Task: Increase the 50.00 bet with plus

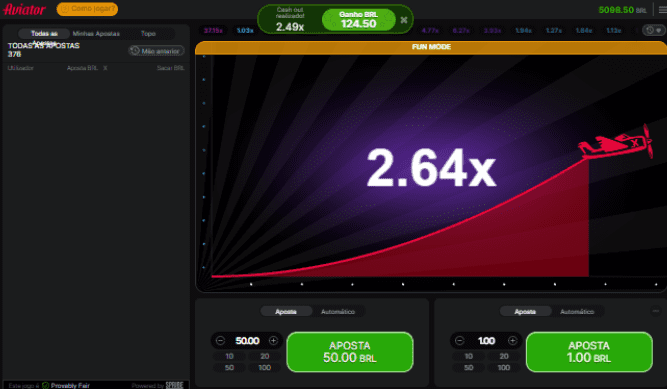Action: tap(274, 340)
